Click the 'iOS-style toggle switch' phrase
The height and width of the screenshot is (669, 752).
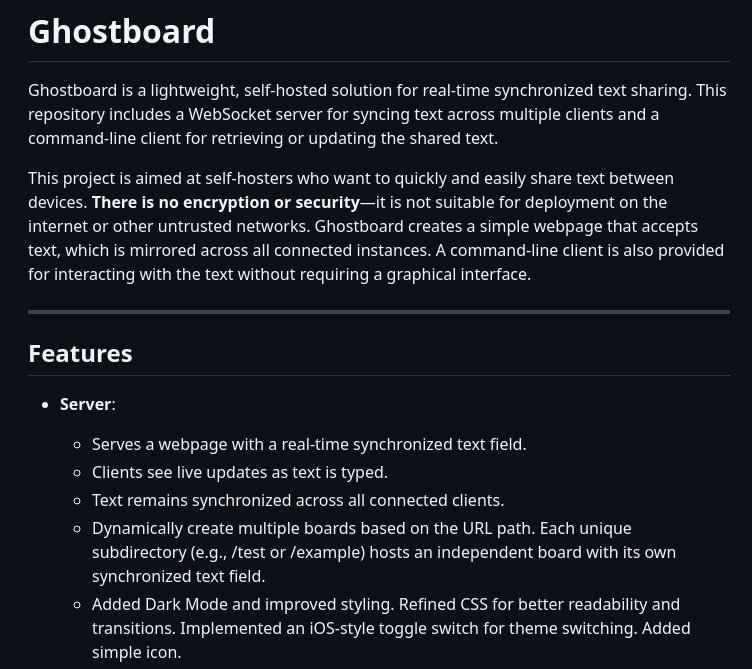click(393, 628)
